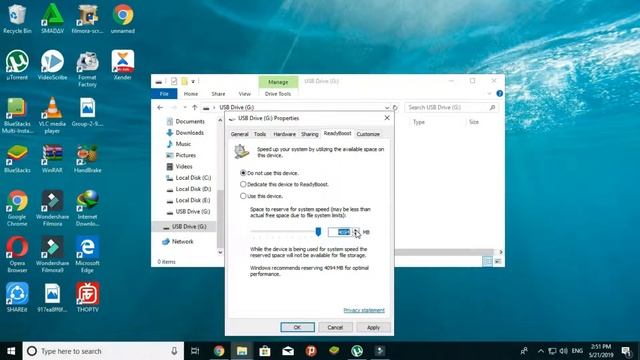Image resolution: width=640 pixels, height=360 pixels.
Task: Switch to the Tools tab
Action: [x=260, y=134]
